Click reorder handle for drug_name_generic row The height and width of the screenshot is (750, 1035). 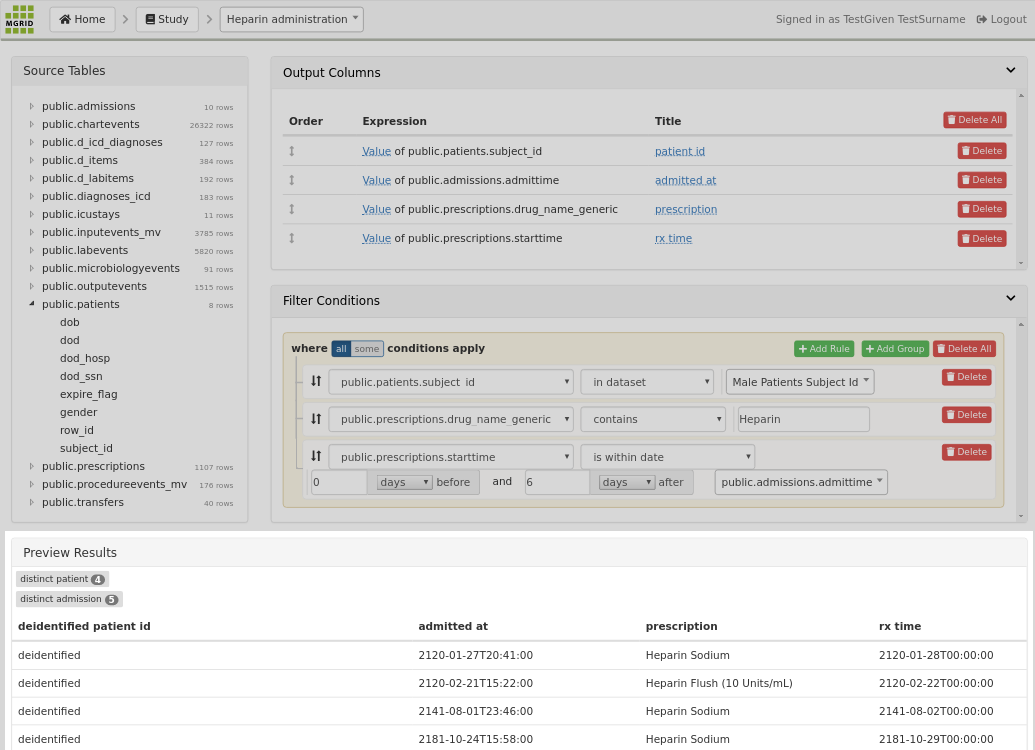point(292,209)
